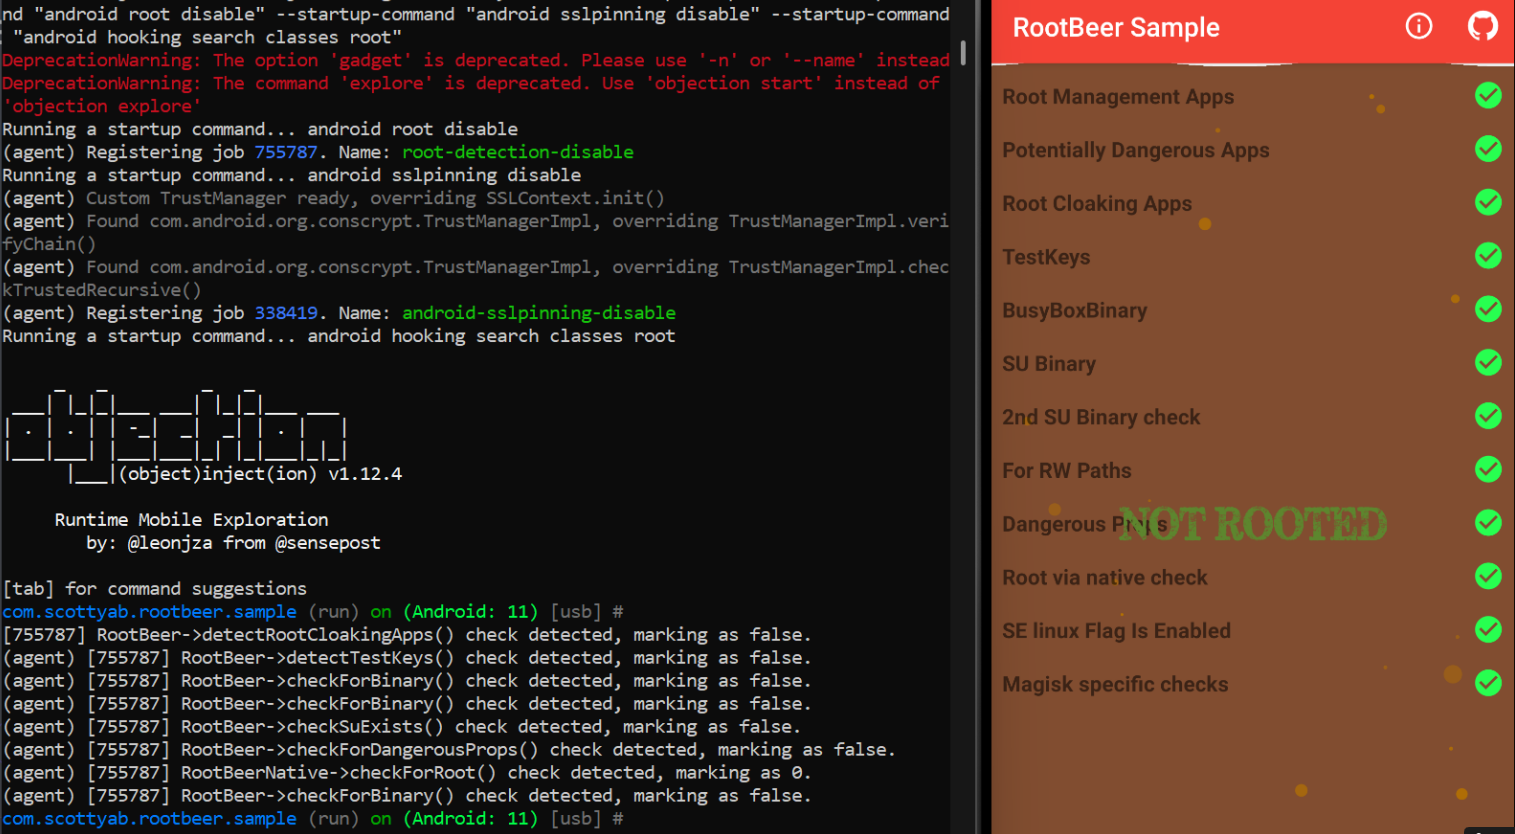Screen dimensions: 1515x834
Task: Select the 'Potentially Dangerous Apps' label
Action: click(x=1136, y=150)
